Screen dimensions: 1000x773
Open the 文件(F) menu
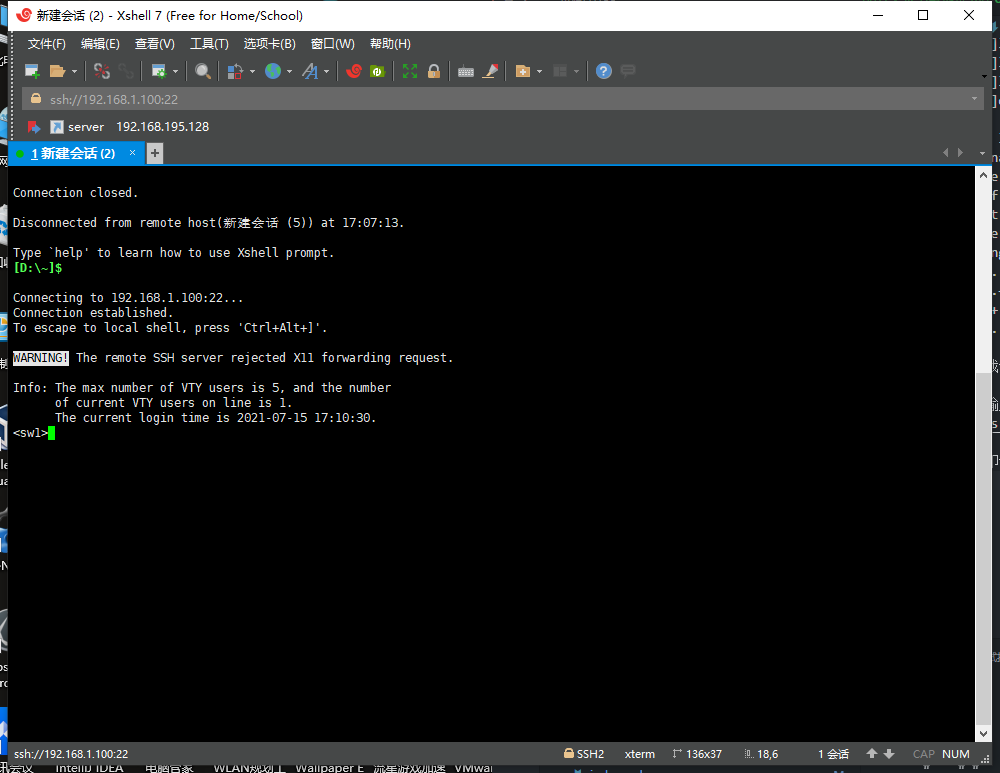click(47, 44)
